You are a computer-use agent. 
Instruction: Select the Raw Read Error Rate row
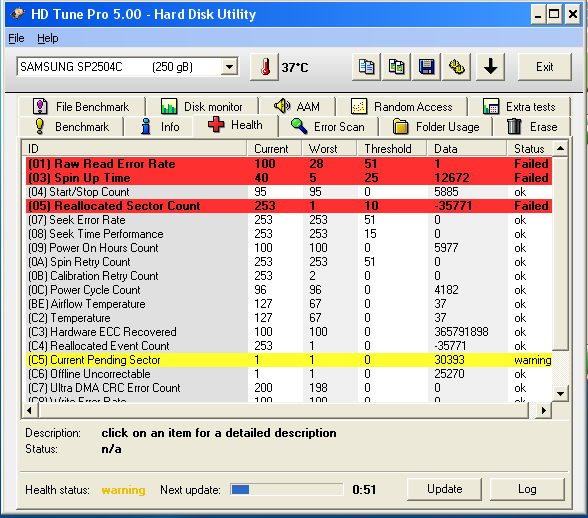(x=289, y=164)
